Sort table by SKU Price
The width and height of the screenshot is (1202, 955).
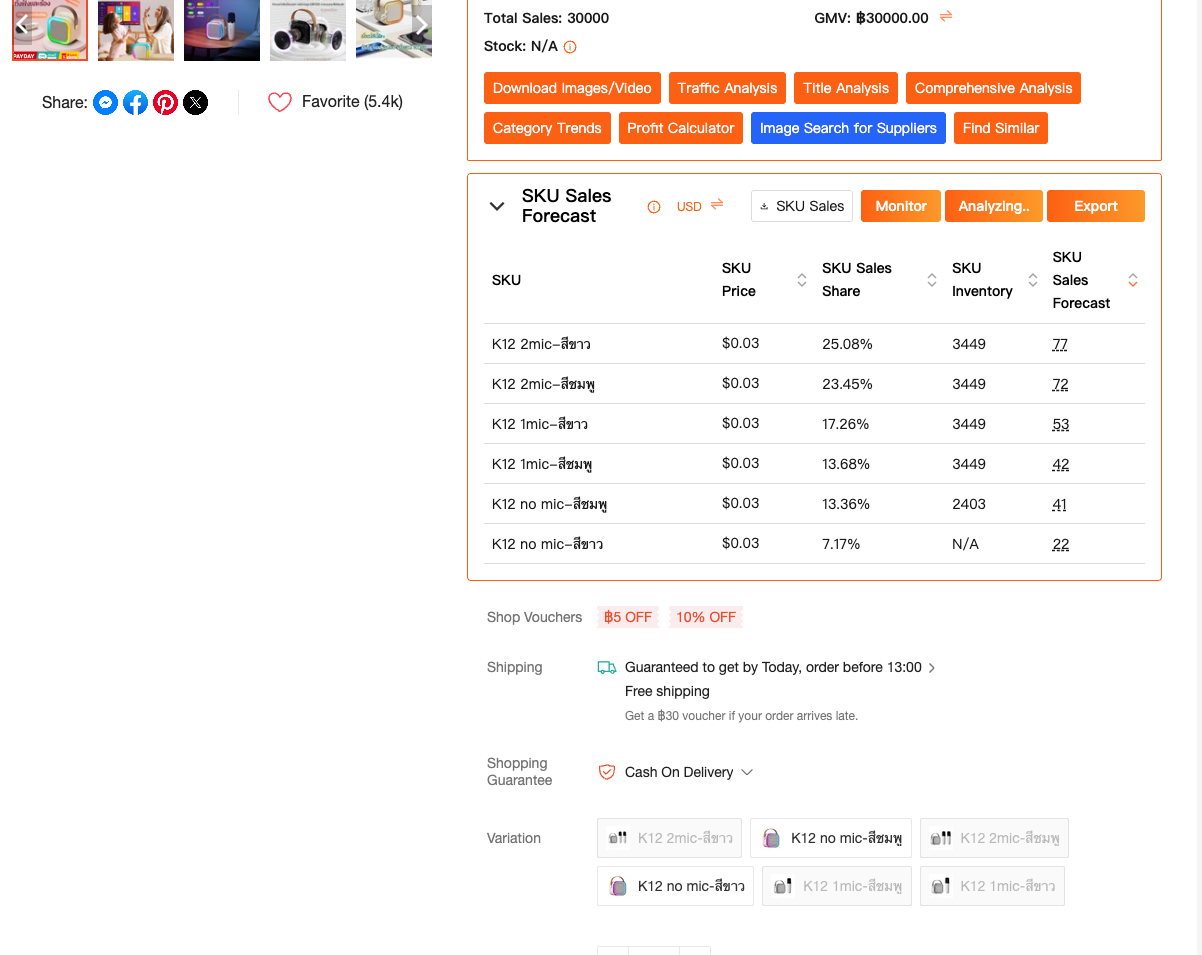(801, 280)
